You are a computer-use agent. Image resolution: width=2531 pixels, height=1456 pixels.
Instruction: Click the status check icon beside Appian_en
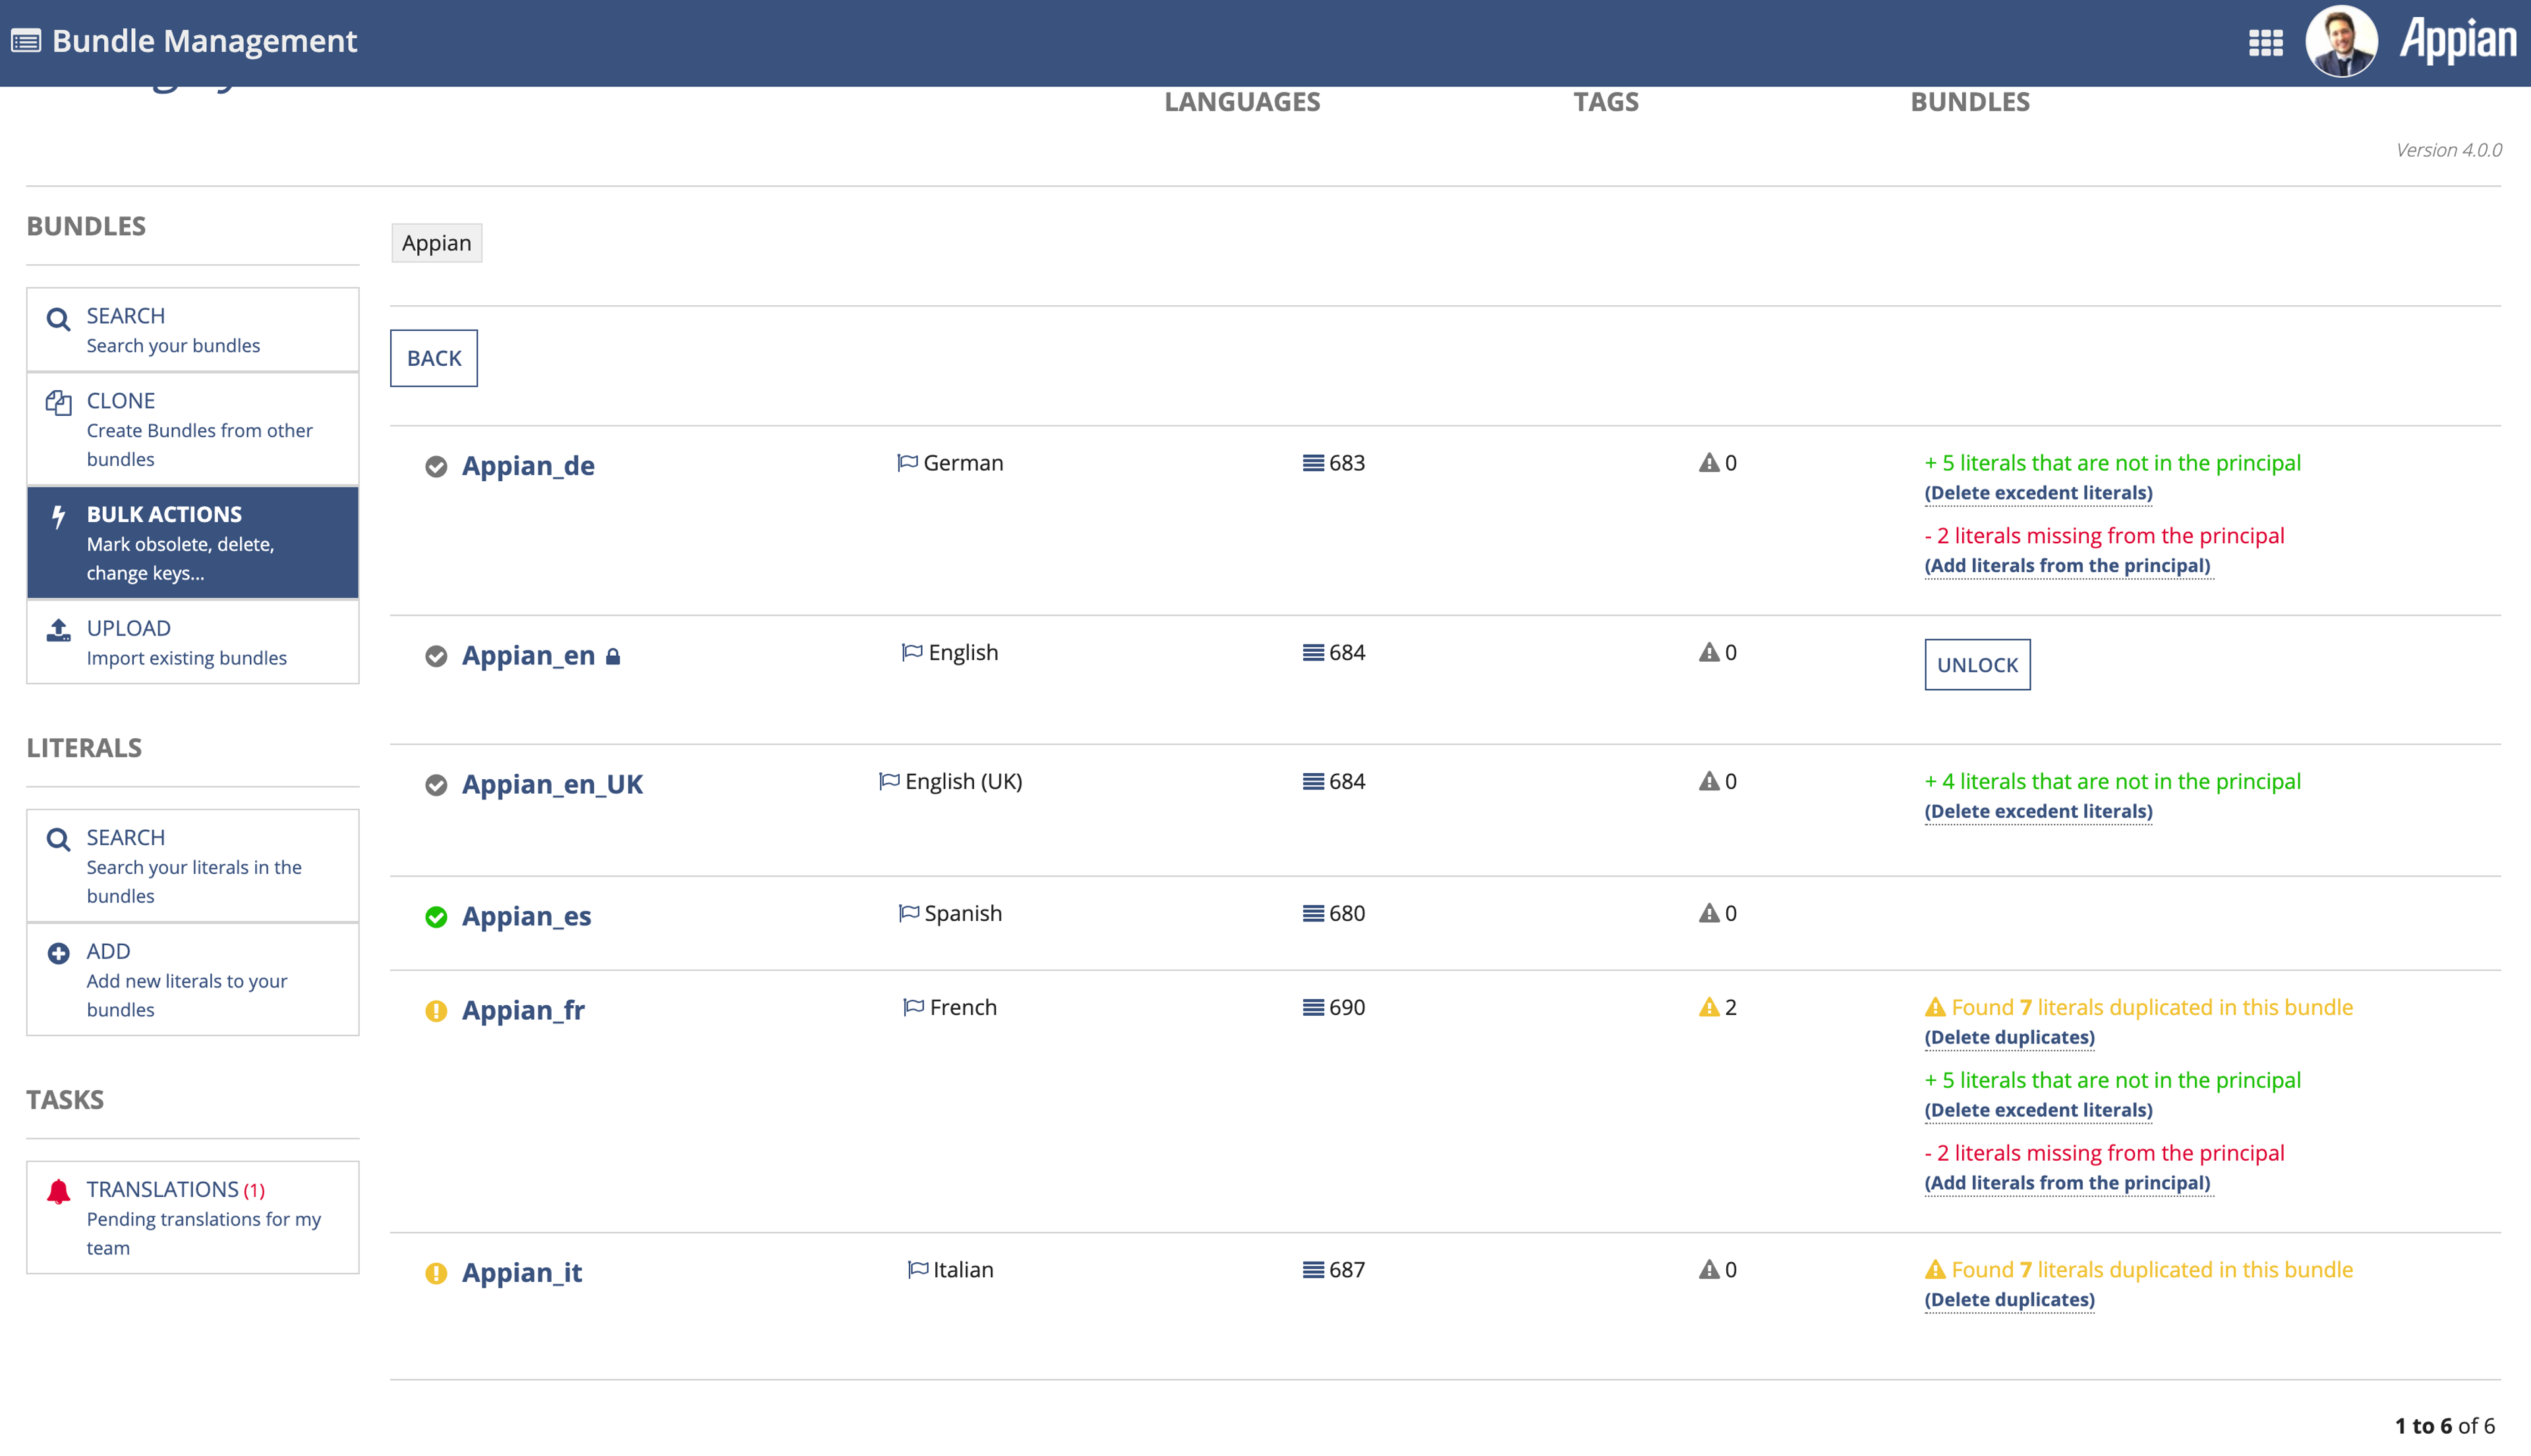(436, 656)
